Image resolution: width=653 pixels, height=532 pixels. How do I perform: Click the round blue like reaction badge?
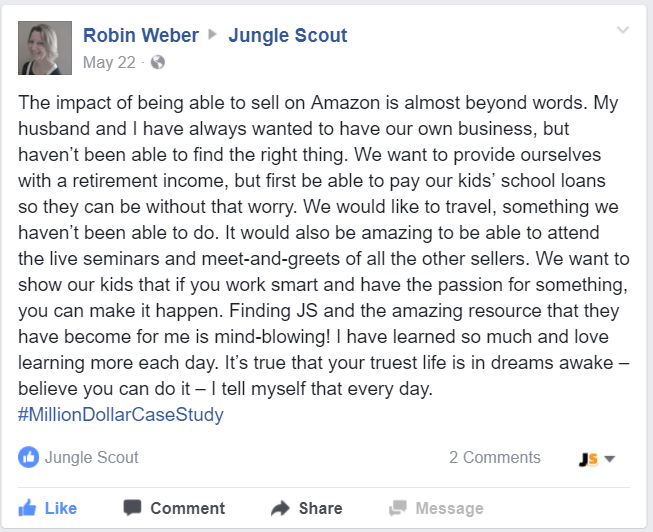[x=28, y=457]
